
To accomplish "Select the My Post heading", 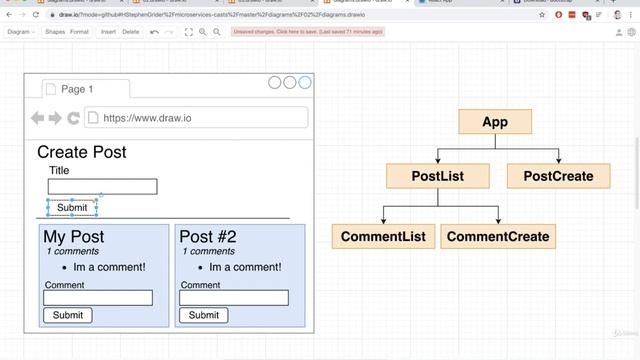I will point(74,237).
